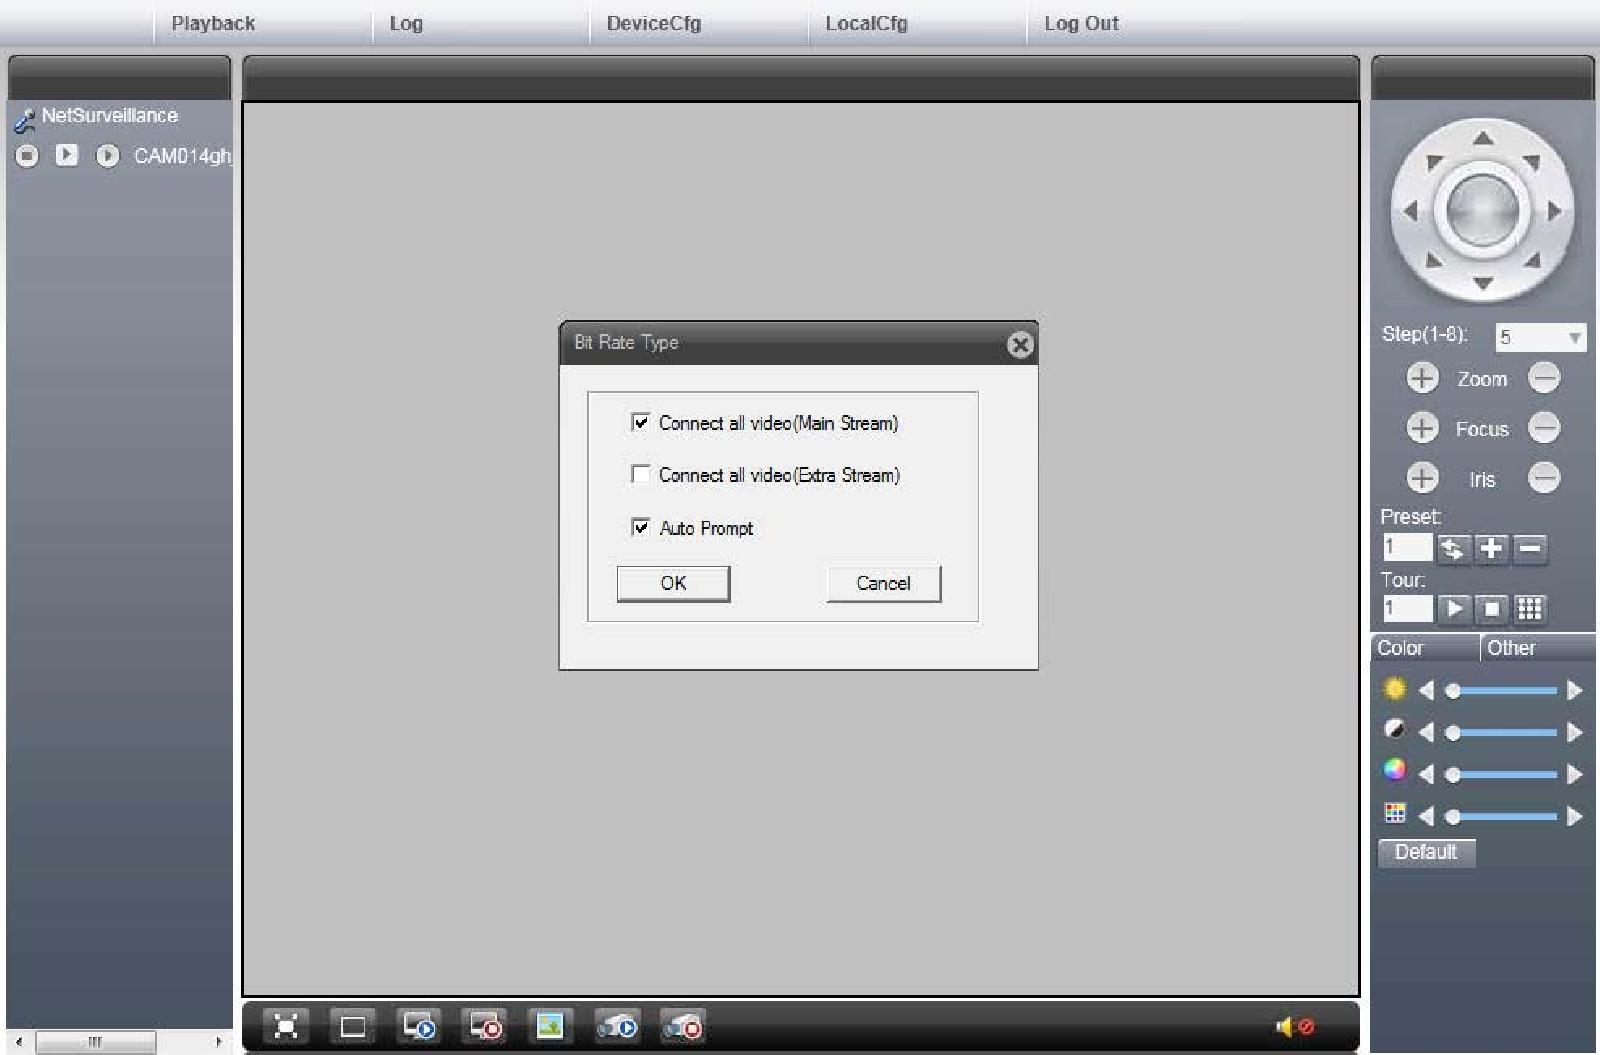Adjust the brightness slider
Screen dimensions: 1600x1055
click(x=1501, y=691)
